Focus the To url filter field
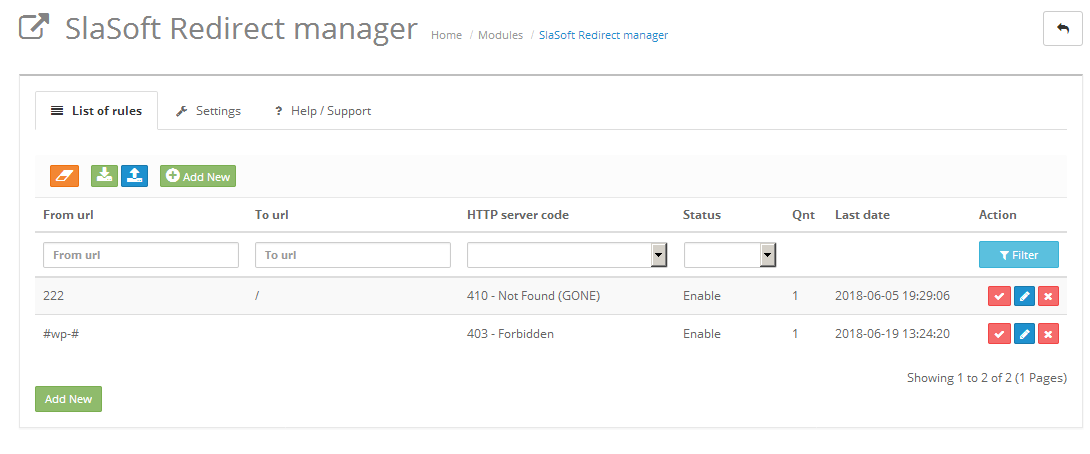Screen dimensions: 1090x454 point(353,255)
